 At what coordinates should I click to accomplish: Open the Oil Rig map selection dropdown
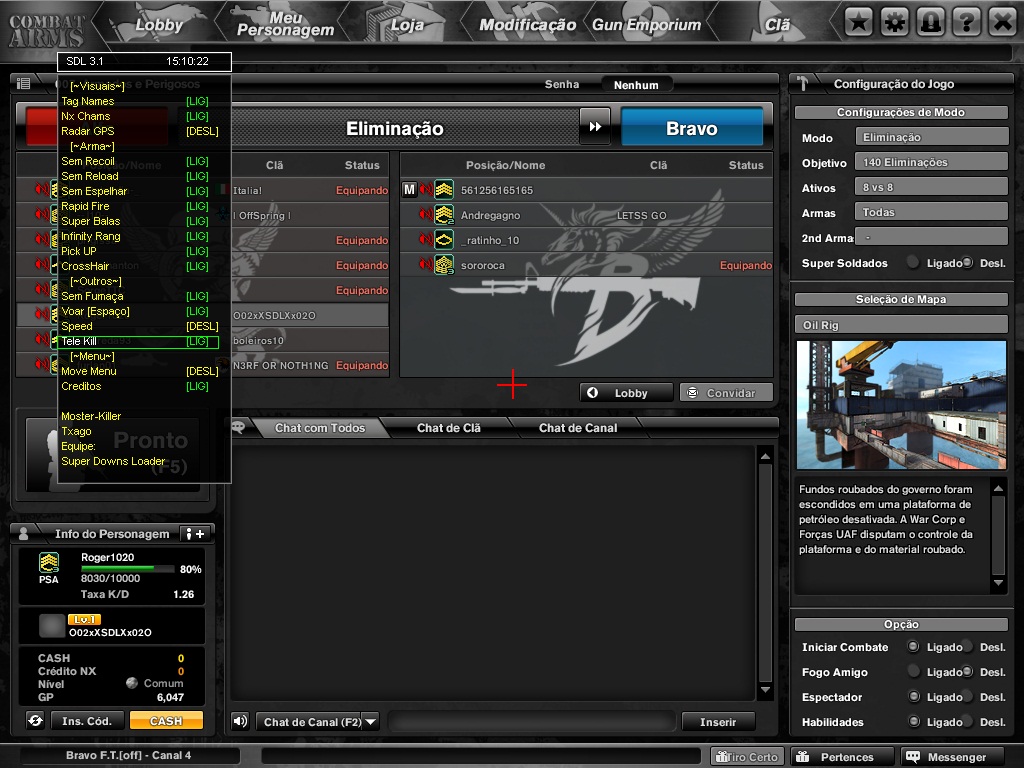(x=901, y=325)
